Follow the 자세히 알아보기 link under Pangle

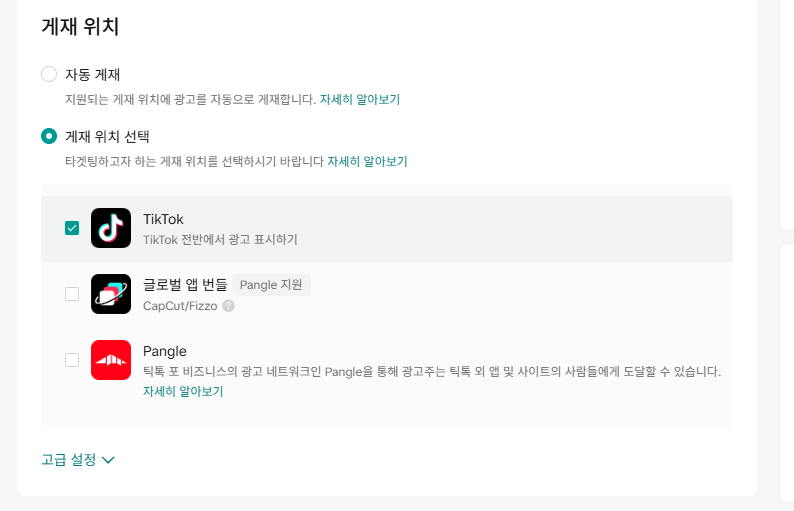coord(183,391)
